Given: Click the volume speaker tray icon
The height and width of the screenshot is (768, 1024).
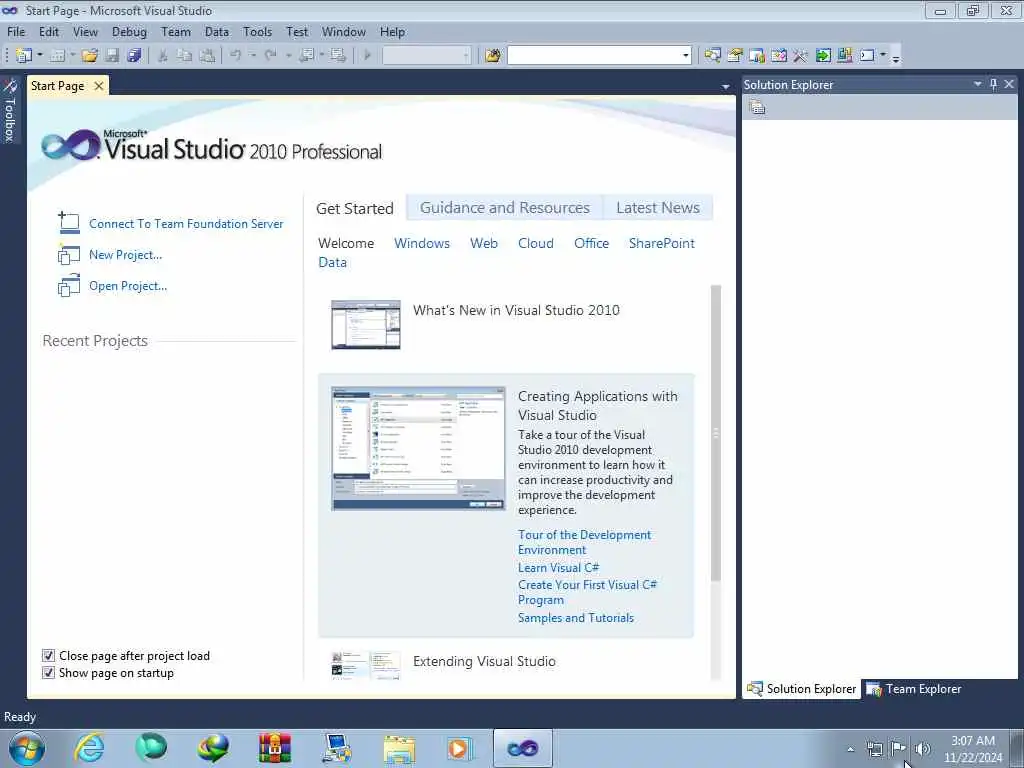Looking at the screenshot, I should tap(922, 749).
